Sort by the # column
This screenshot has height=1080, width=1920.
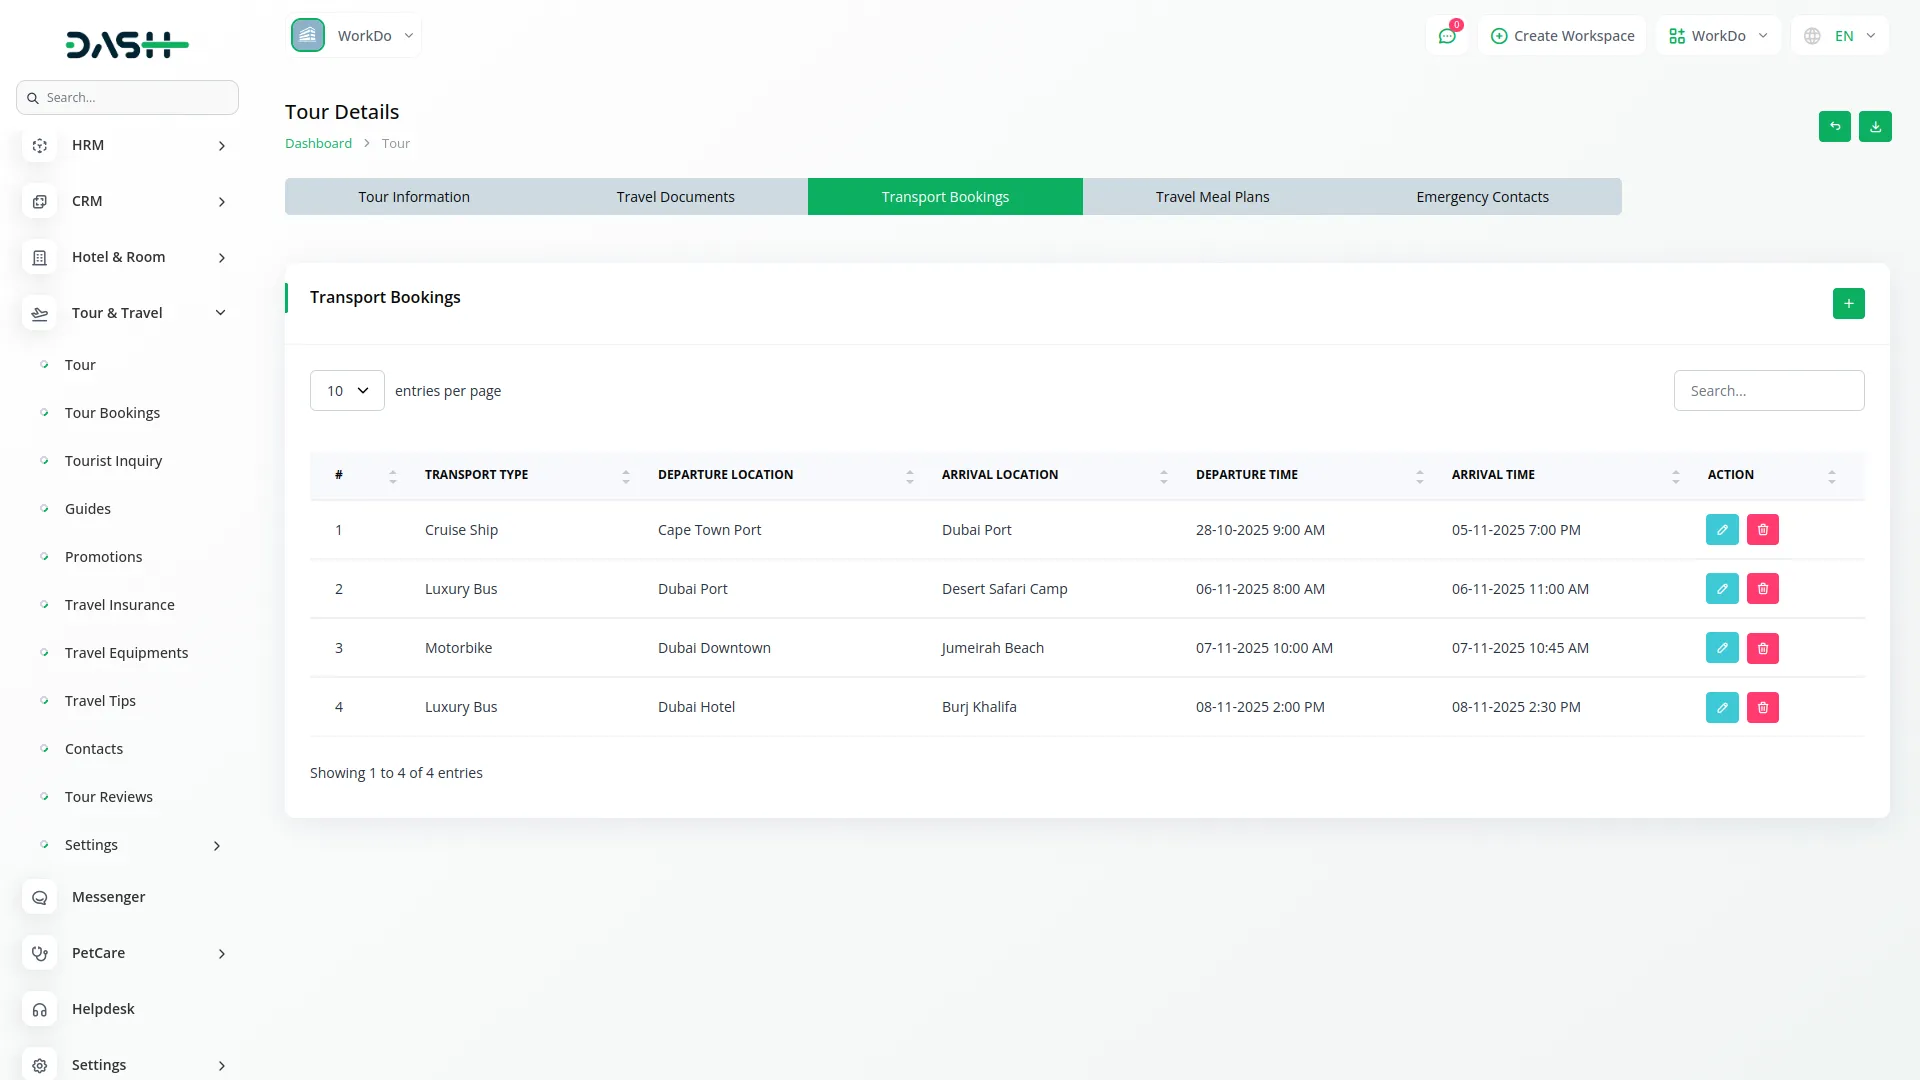pos(393,477)
